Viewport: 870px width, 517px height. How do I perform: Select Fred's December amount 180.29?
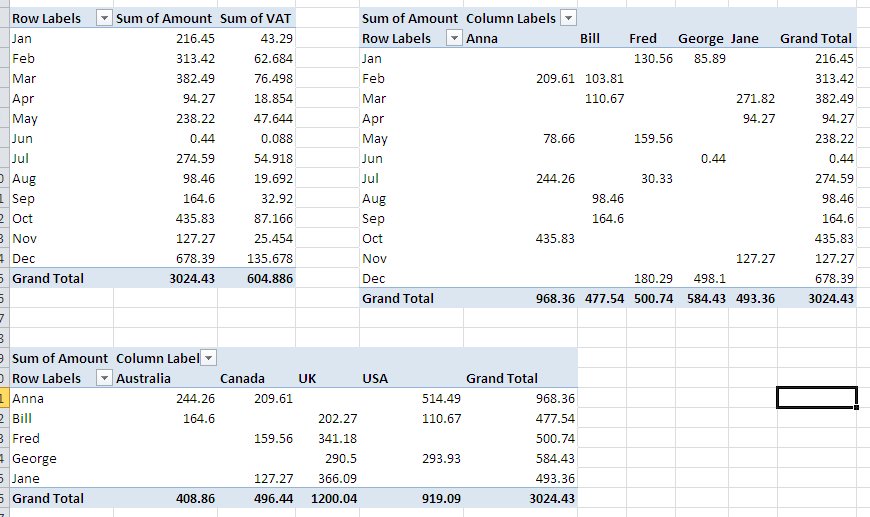point(653,278)
